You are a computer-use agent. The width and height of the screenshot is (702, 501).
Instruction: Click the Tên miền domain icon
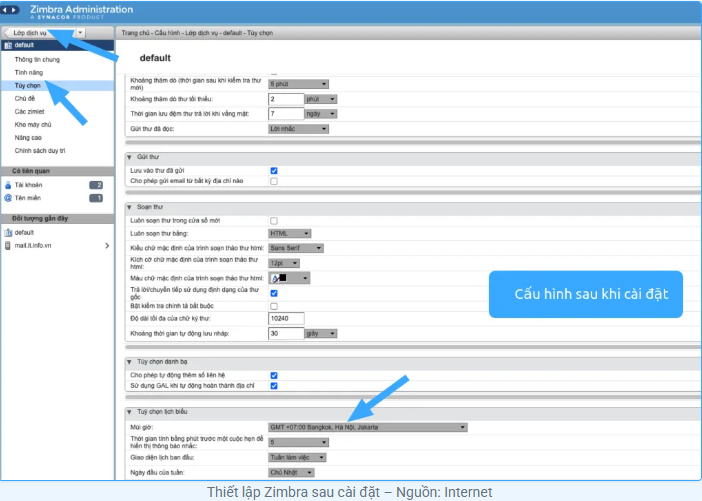coord(8,198)
